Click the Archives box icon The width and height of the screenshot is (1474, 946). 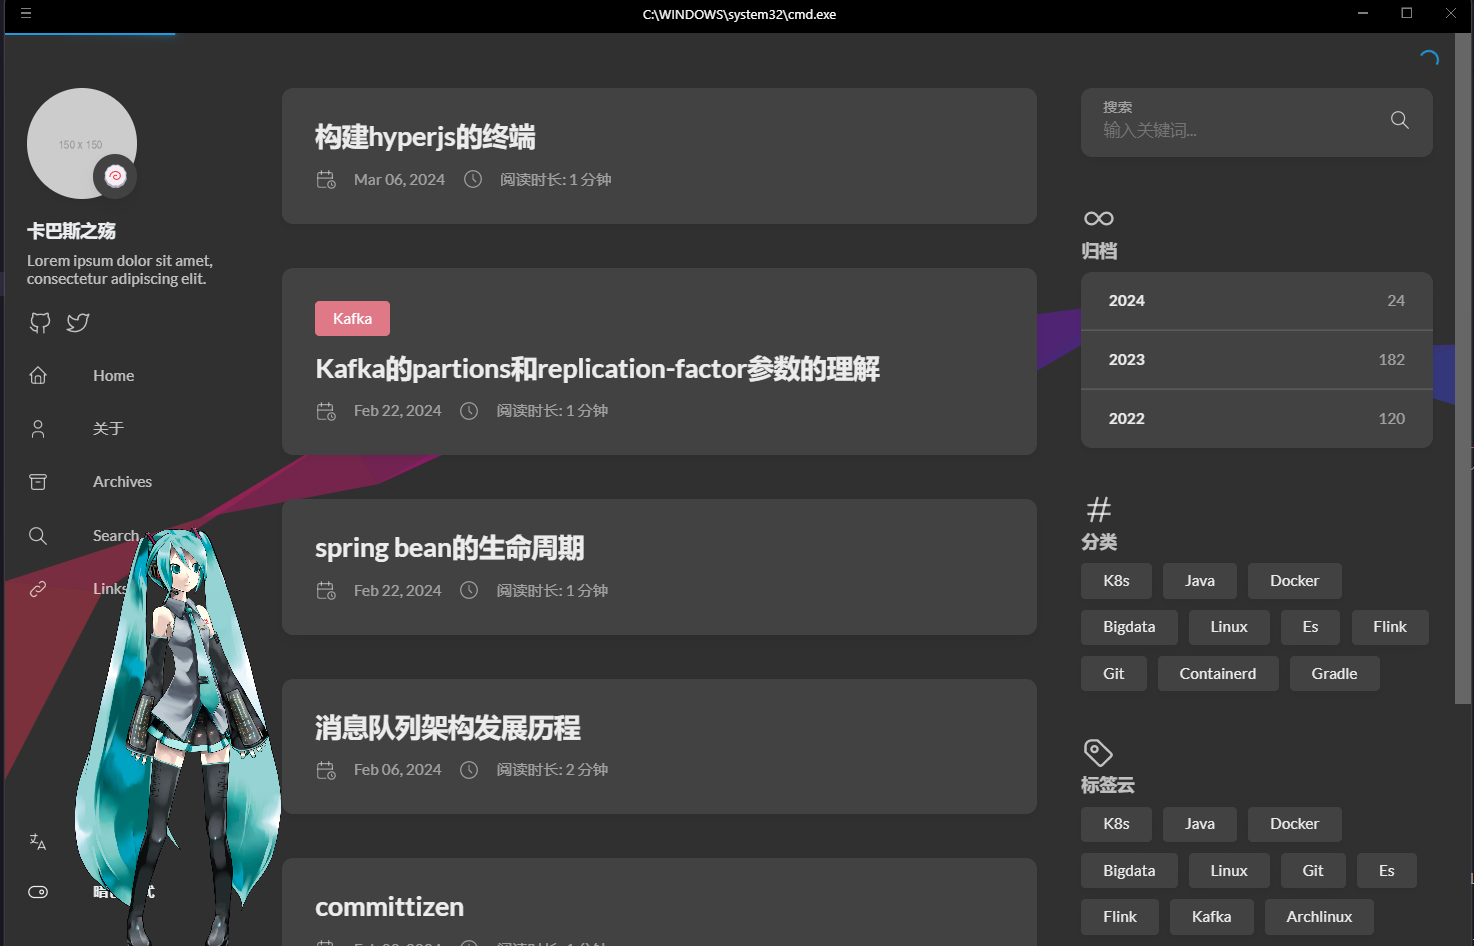pos(38,482)
